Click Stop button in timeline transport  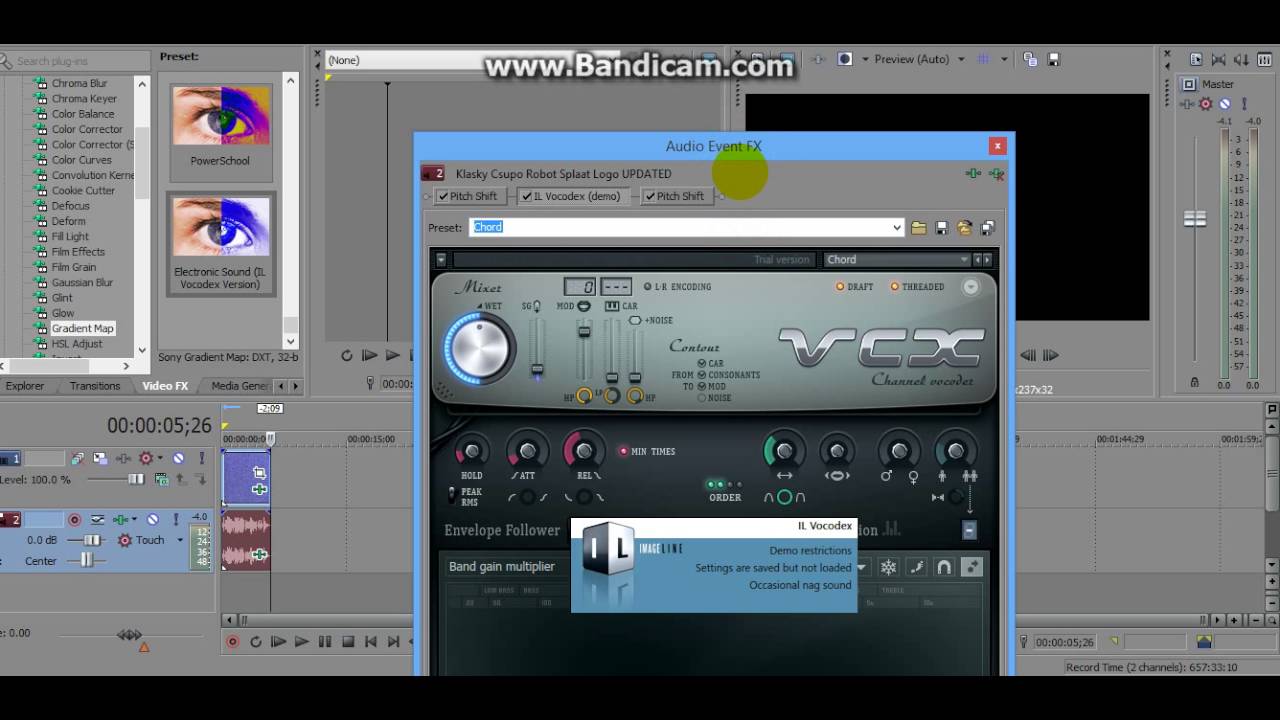348,642
